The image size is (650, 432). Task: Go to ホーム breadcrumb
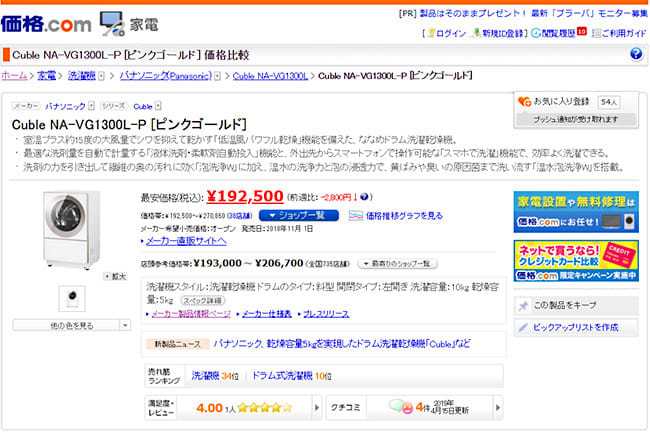click(14, 76)
